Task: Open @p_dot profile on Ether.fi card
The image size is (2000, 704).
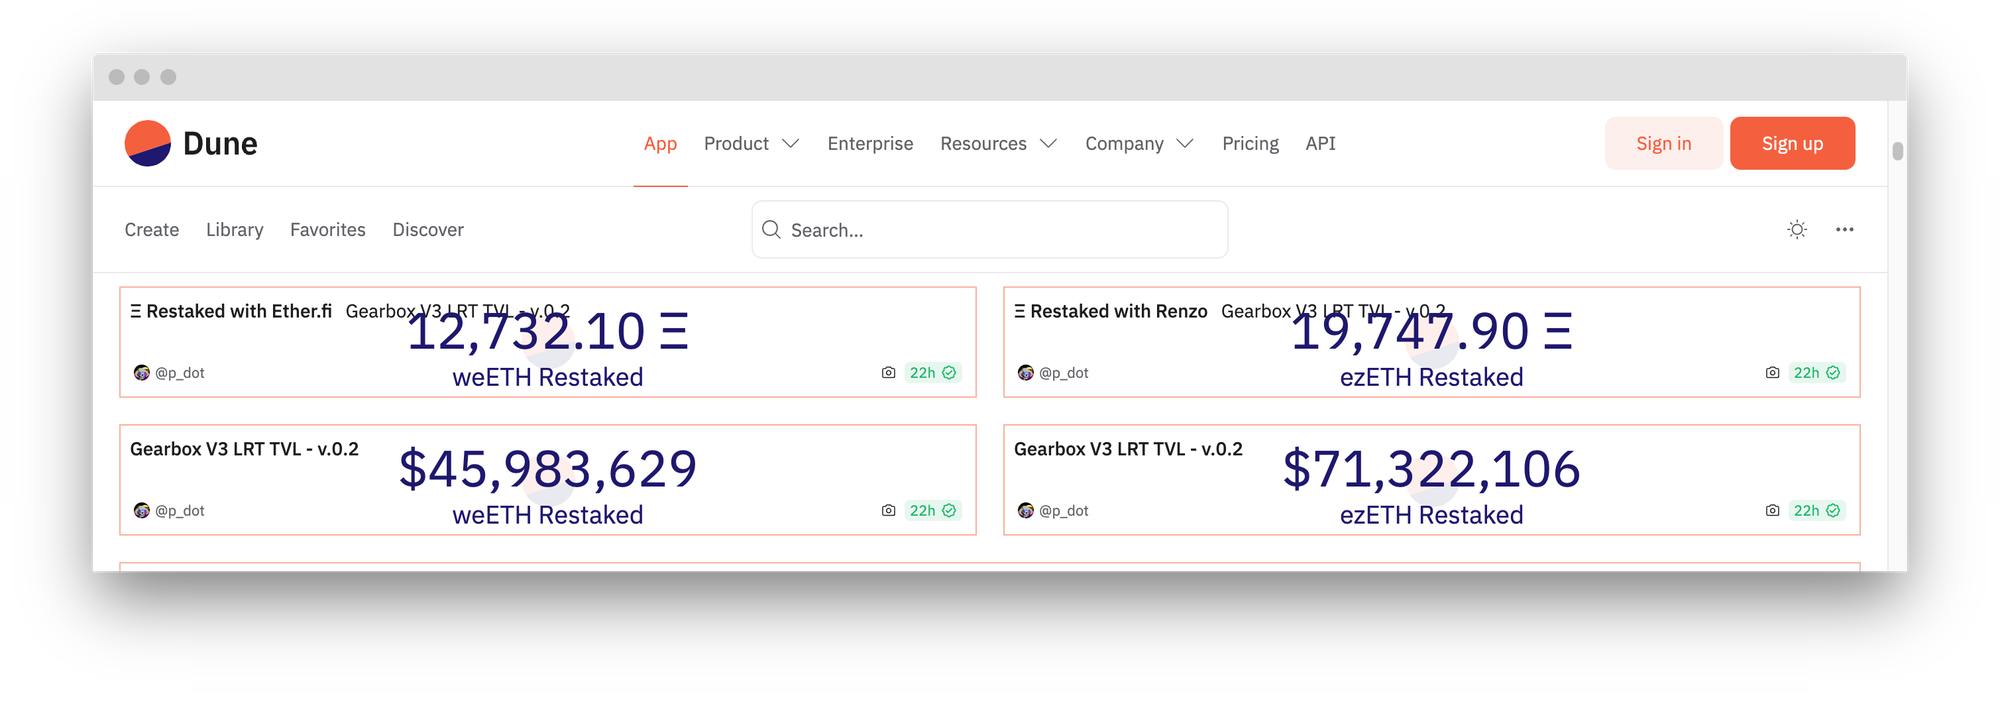Action: 179,373
